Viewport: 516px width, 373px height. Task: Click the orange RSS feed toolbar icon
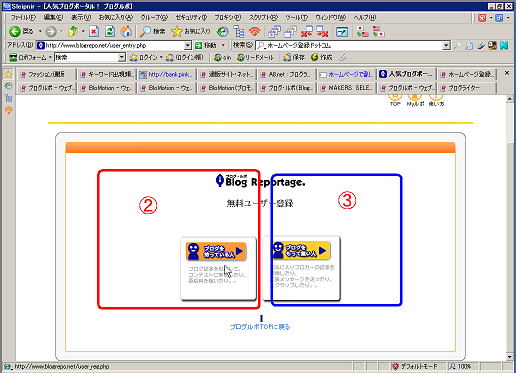pyautogui.click(x=255, y=31)
